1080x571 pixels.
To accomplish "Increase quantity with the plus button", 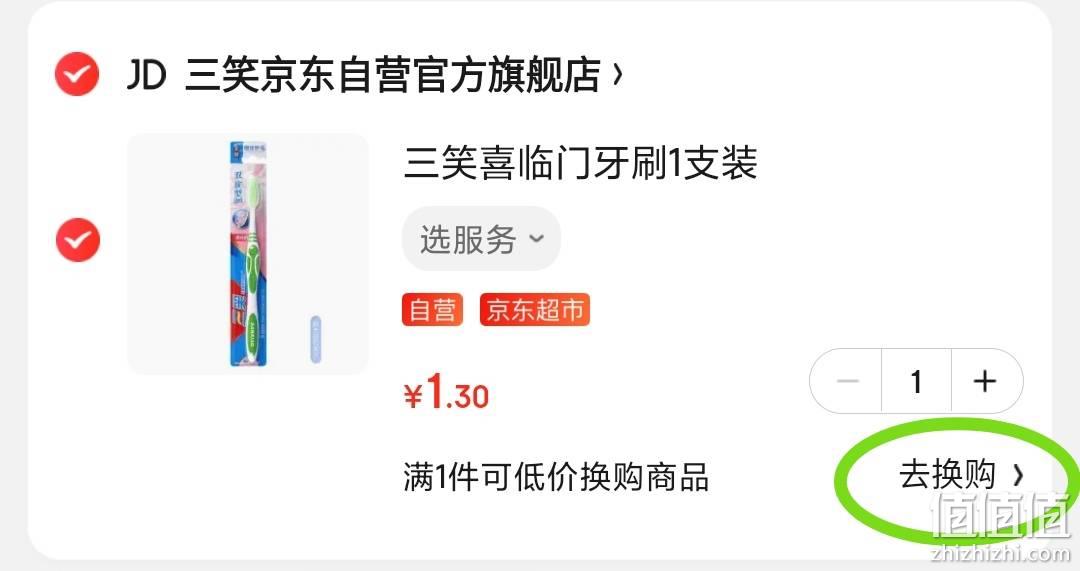I will (x=986, y=381).
